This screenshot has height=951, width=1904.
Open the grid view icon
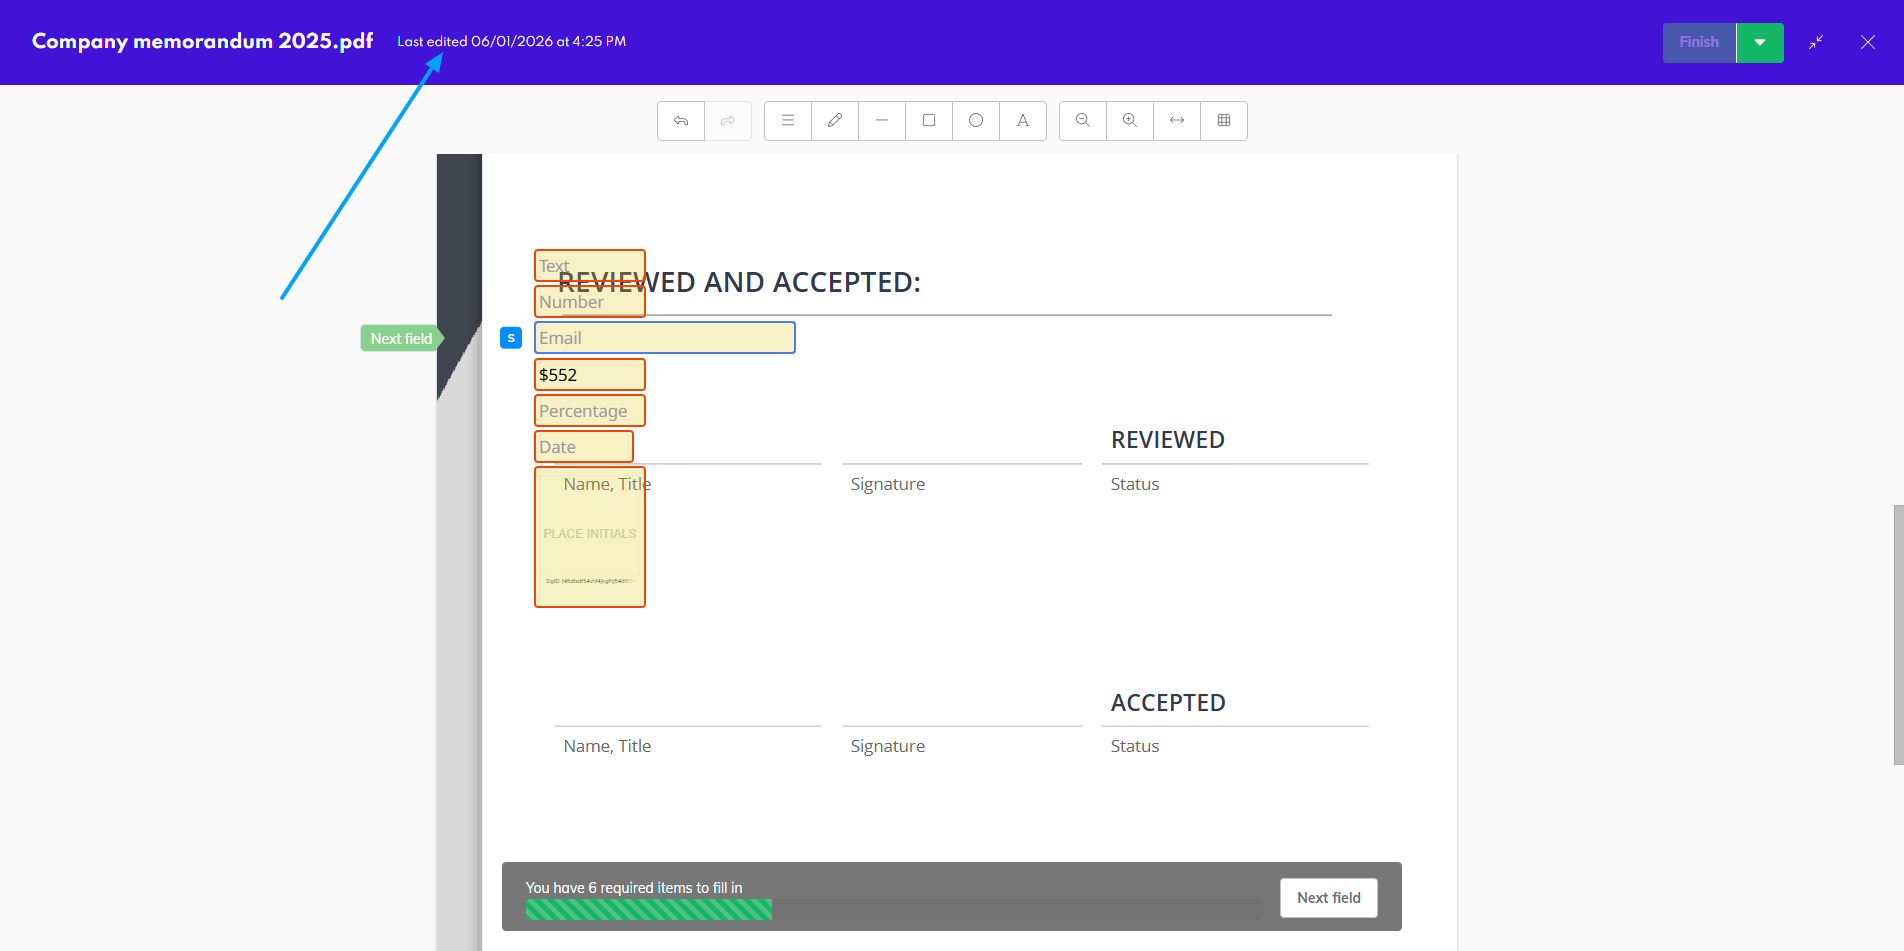pos(1224,121)
